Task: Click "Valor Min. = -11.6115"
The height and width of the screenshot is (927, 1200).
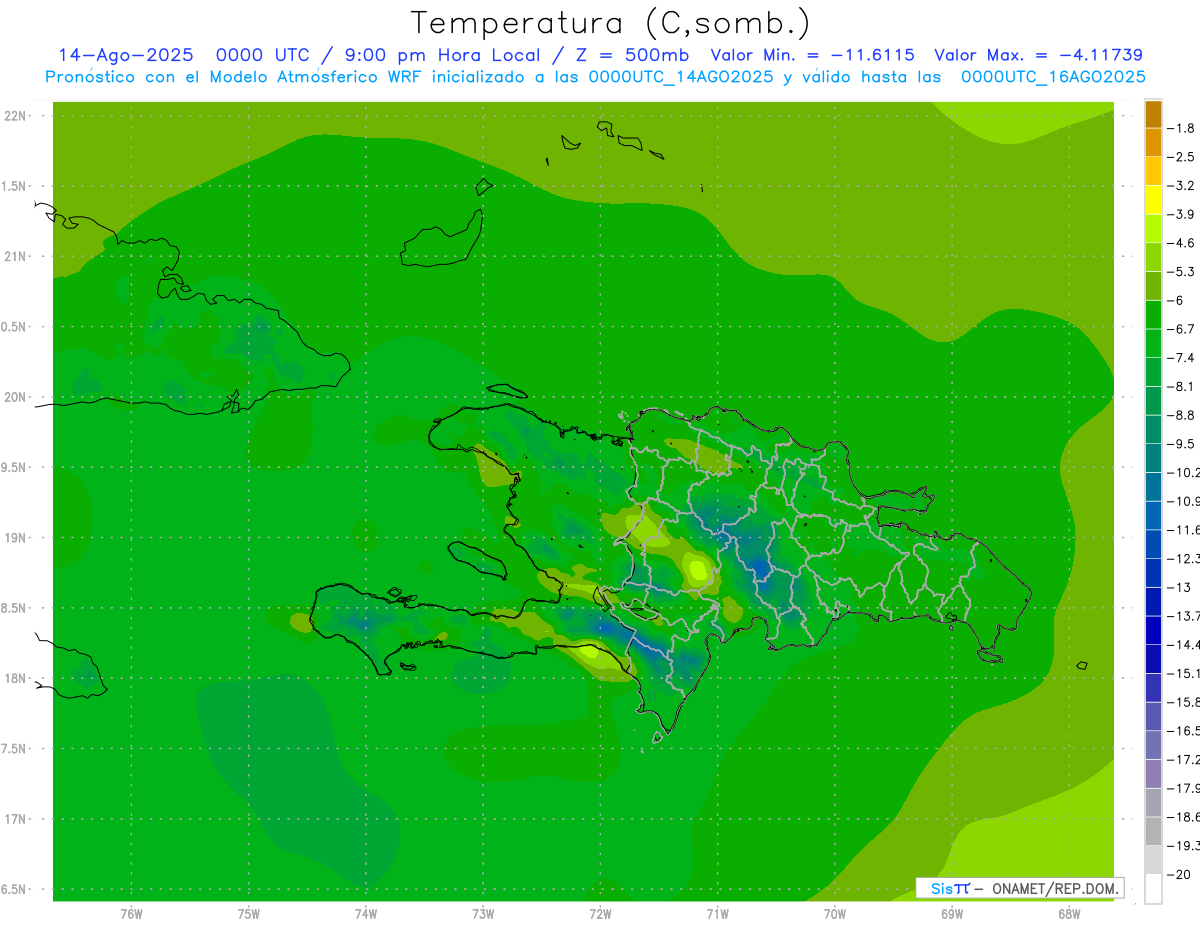Action: (813, 55)
